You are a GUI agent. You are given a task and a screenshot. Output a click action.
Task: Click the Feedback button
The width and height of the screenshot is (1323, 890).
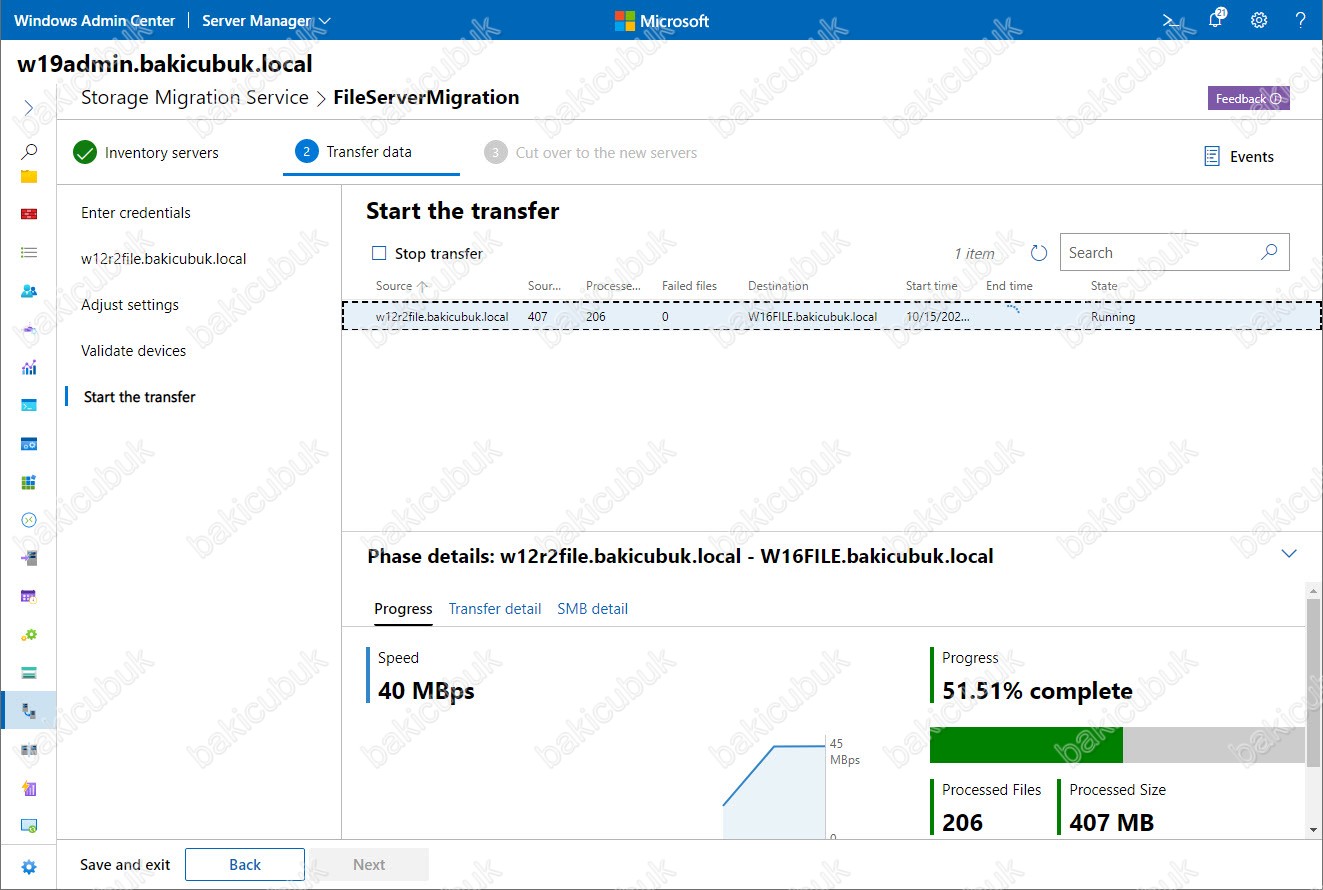1249,99
